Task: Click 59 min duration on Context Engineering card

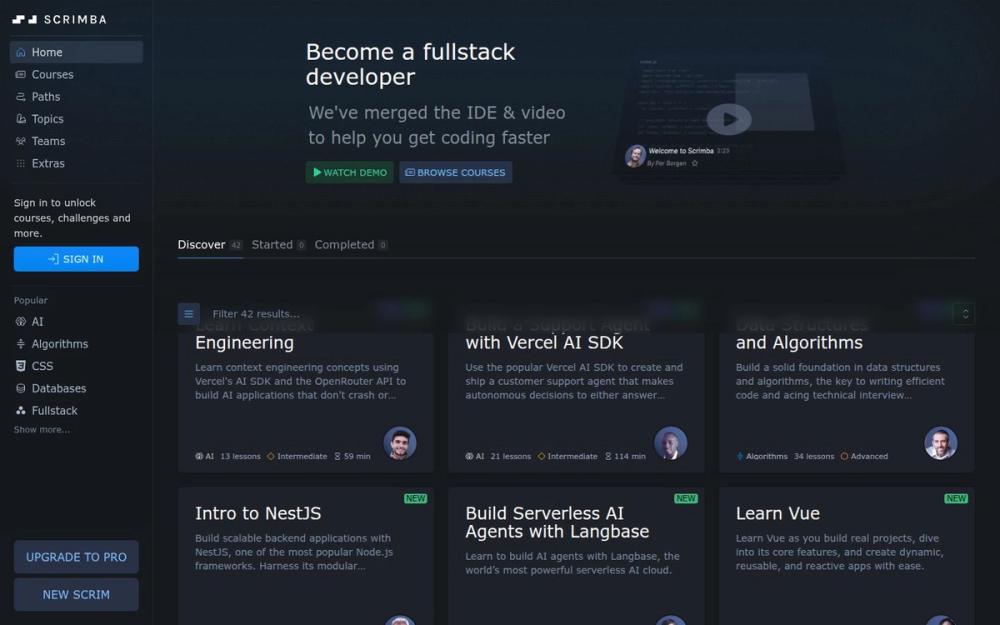Action: click(x=353, y=457)
